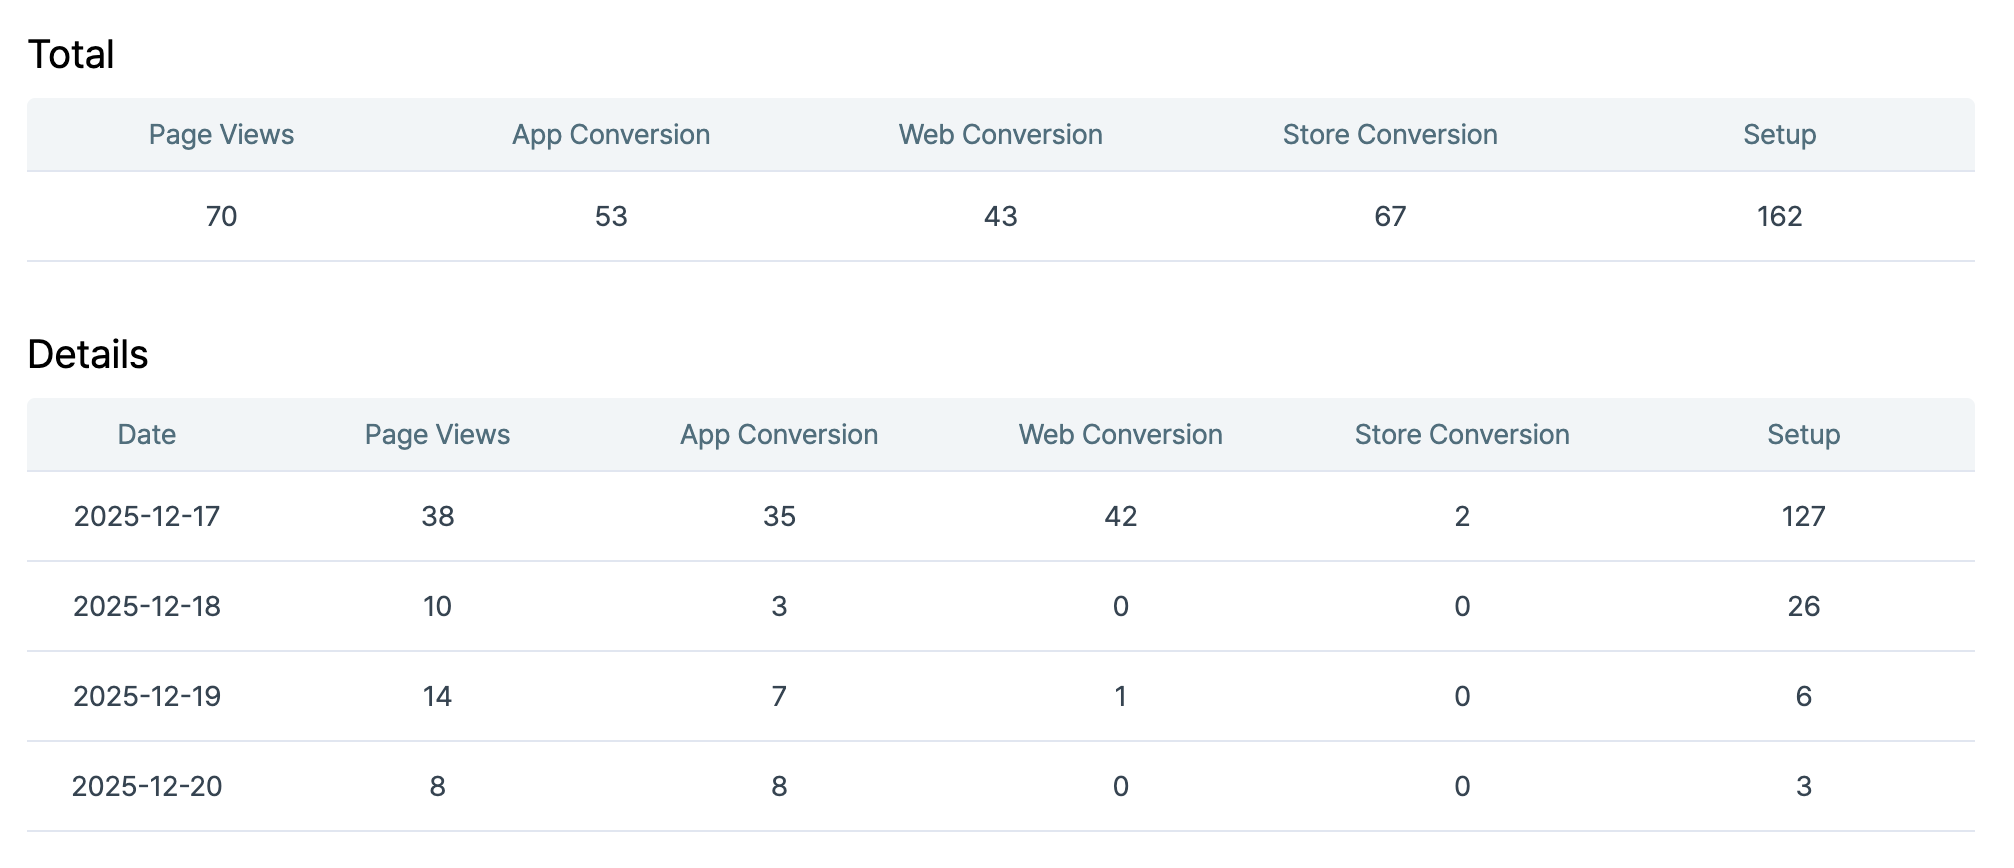The height and width of the screenshot is (868, 2014).
Task: Select the 2025-12-19 date cell
Action: coord(147,697)
